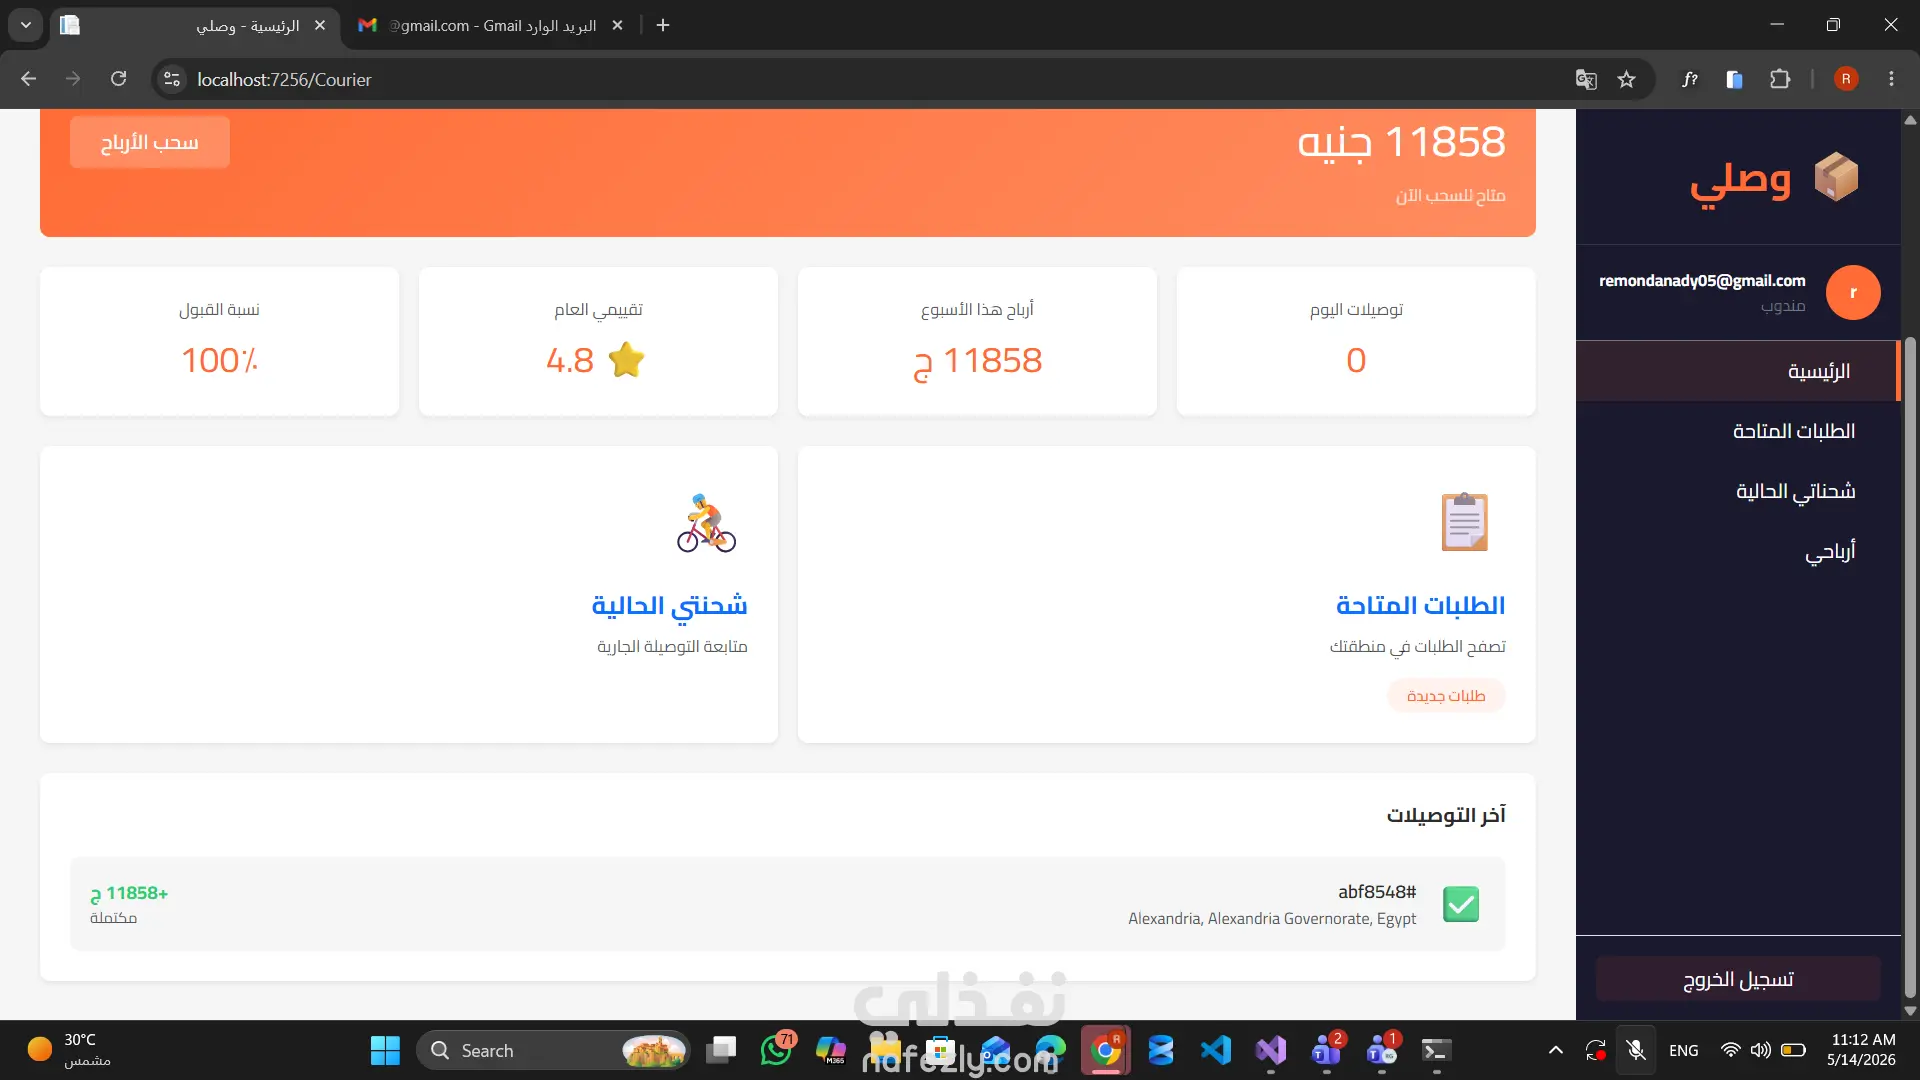Click the clipboard icon in الطلبات المتاحة card
This screenshot has height=1080, width=1920.
click(x=1465, y=522)
